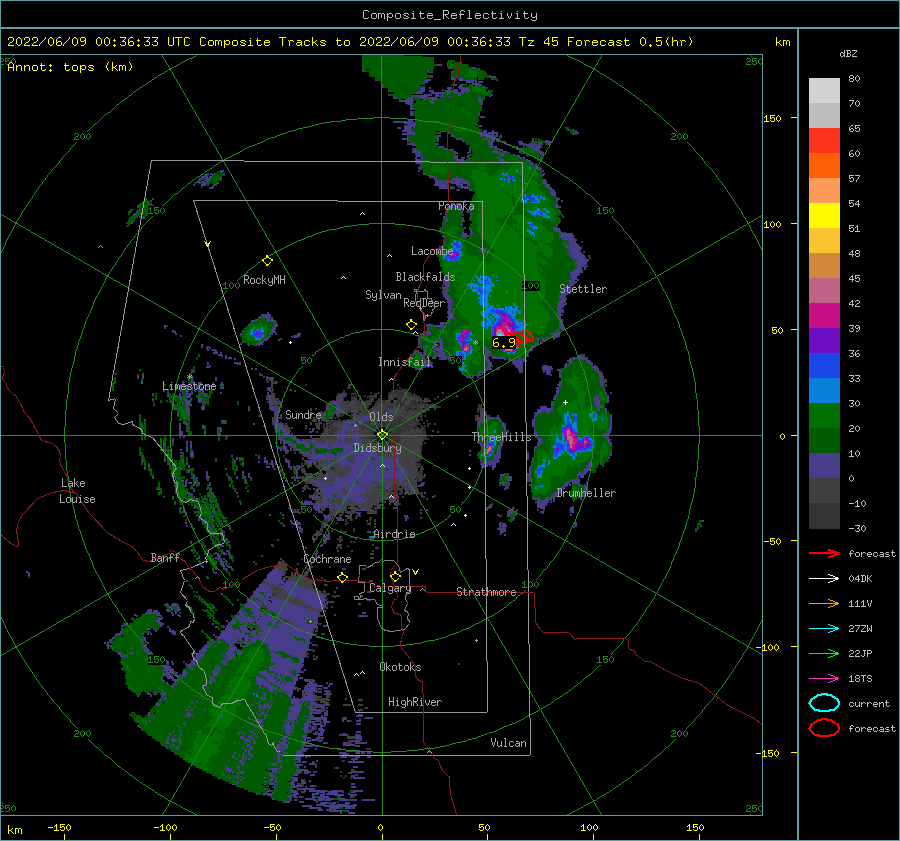Click the dBZ legend heading

[x=848, y=54]
